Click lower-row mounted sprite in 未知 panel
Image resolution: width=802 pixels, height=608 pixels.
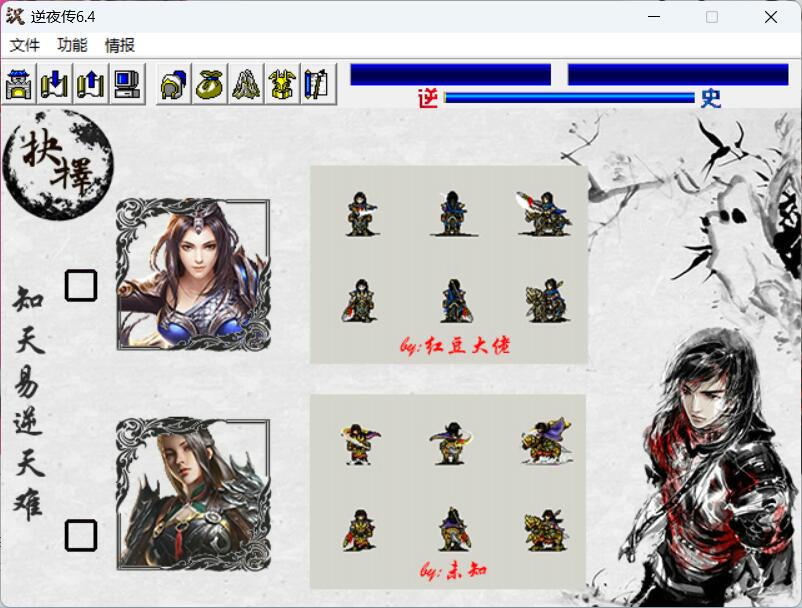[x=545, y=530]
